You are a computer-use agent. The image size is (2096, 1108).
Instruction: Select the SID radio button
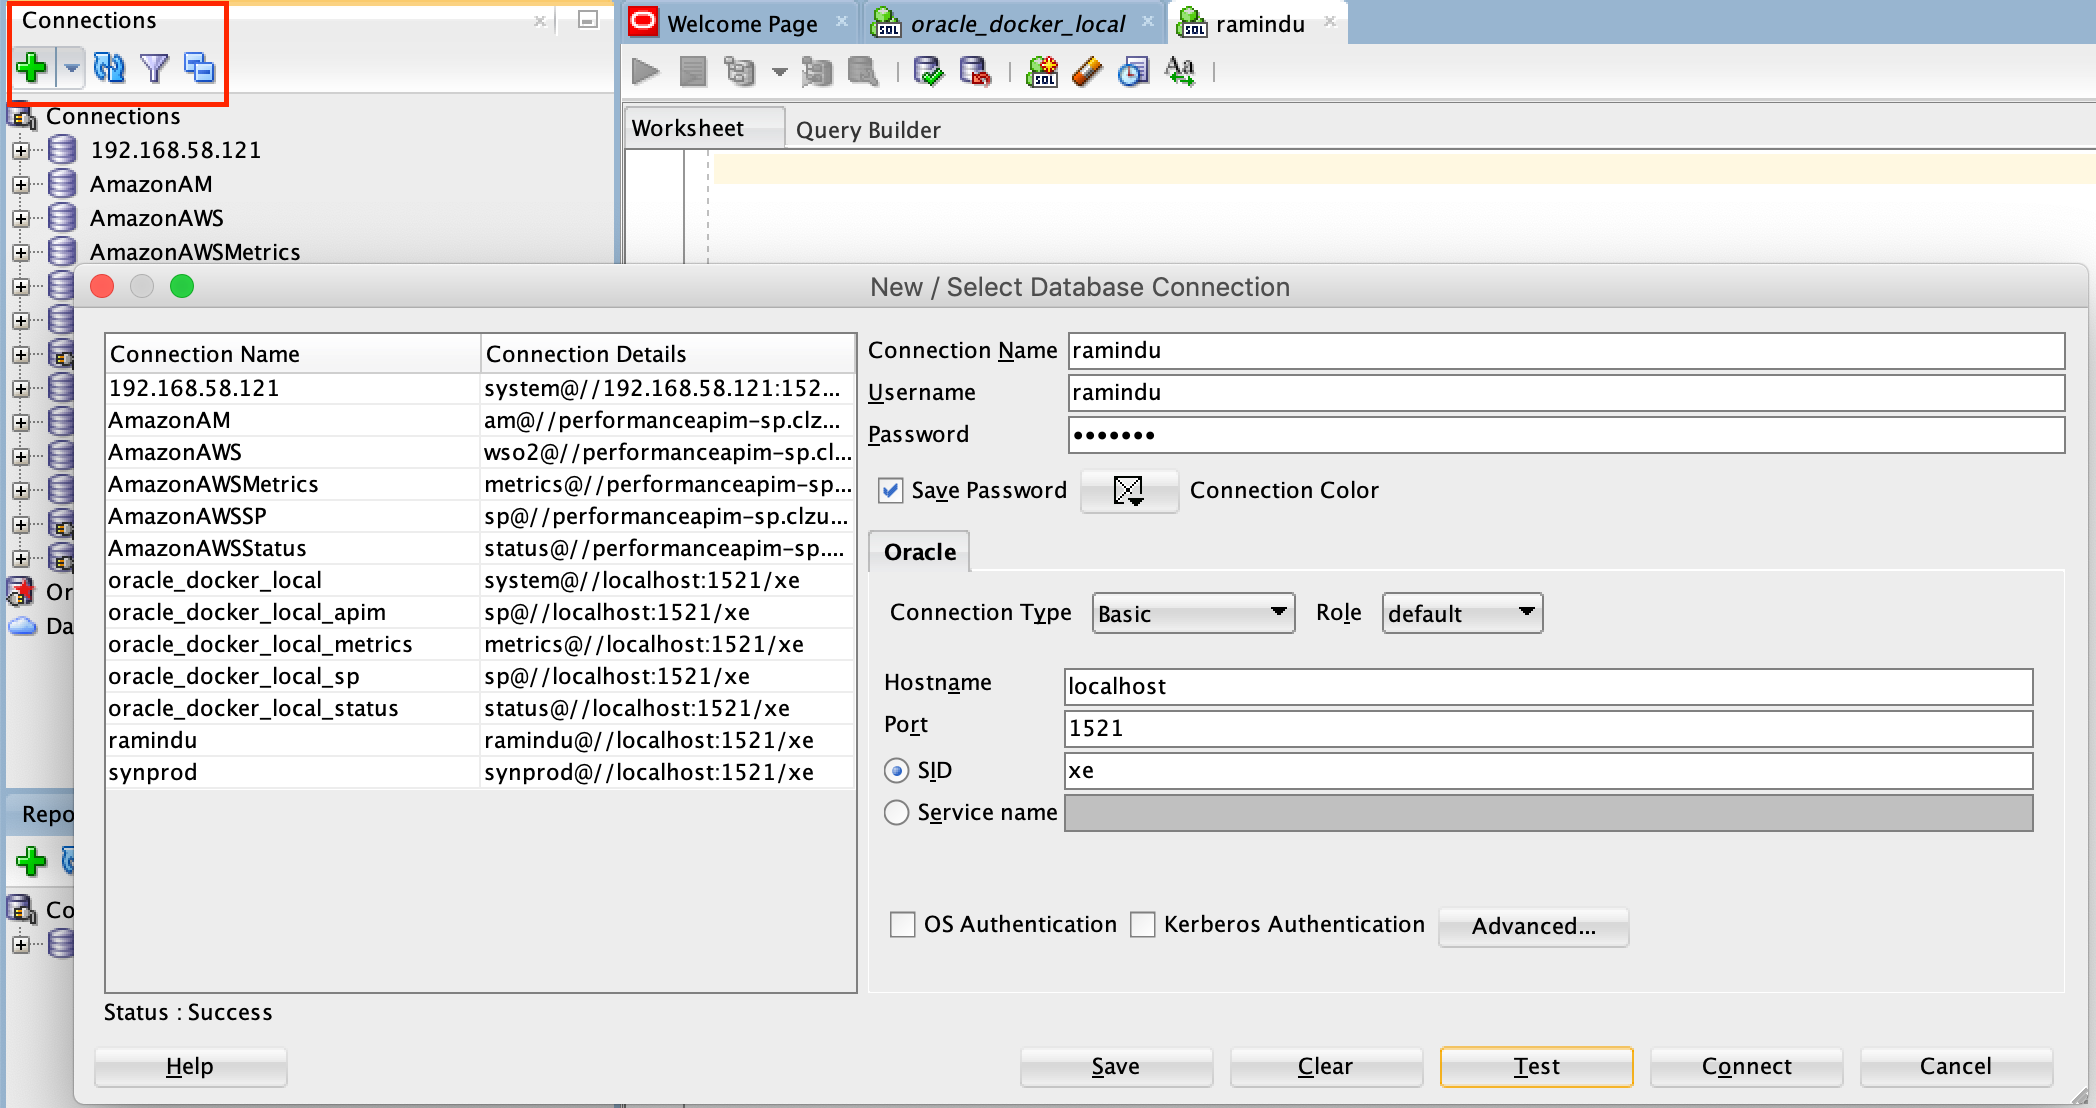click(x=897, y=771)
